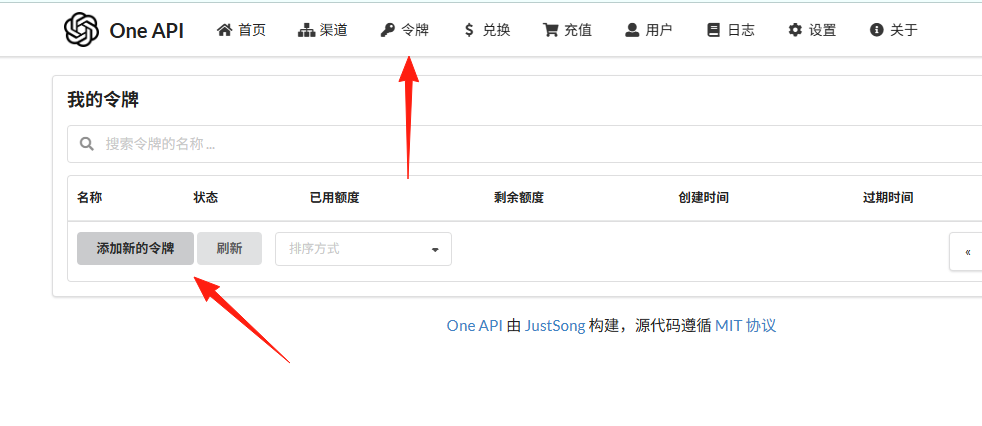Viewport: 982px width, 426px height.
Task: Open the 排序方式 dropdown
Action: coord(363,249)
